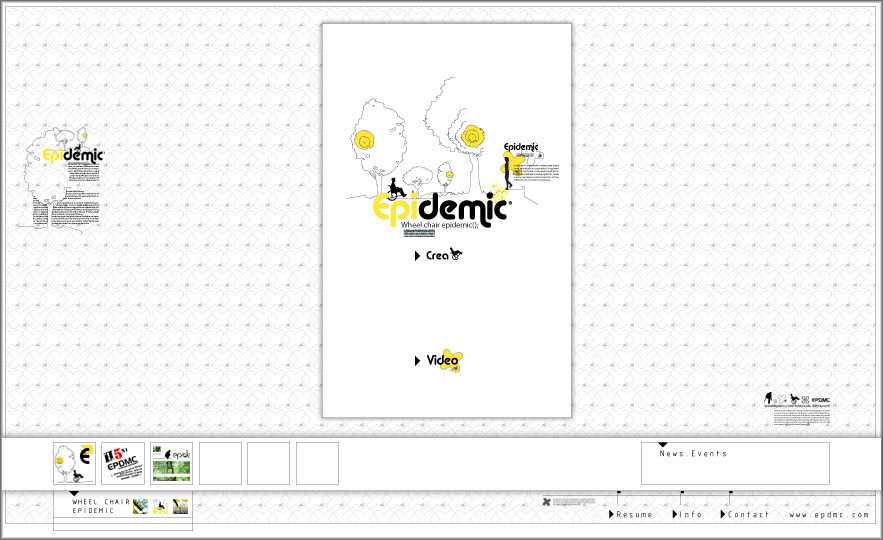
Task: Collapse the Wheel Chair Epidemic triangle
Action: click(x=73, y=494)
